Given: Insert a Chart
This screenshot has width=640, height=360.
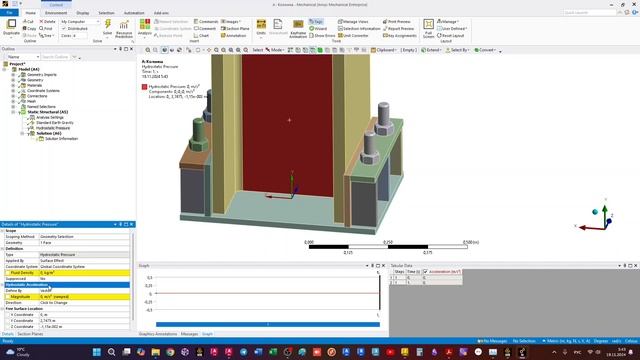Looking at the screenshot, I should click(202, 36).
